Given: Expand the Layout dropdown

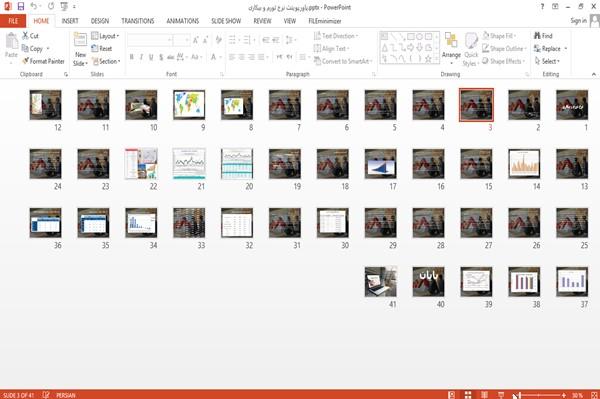Looking at the screenshot, I should (105, 36).
